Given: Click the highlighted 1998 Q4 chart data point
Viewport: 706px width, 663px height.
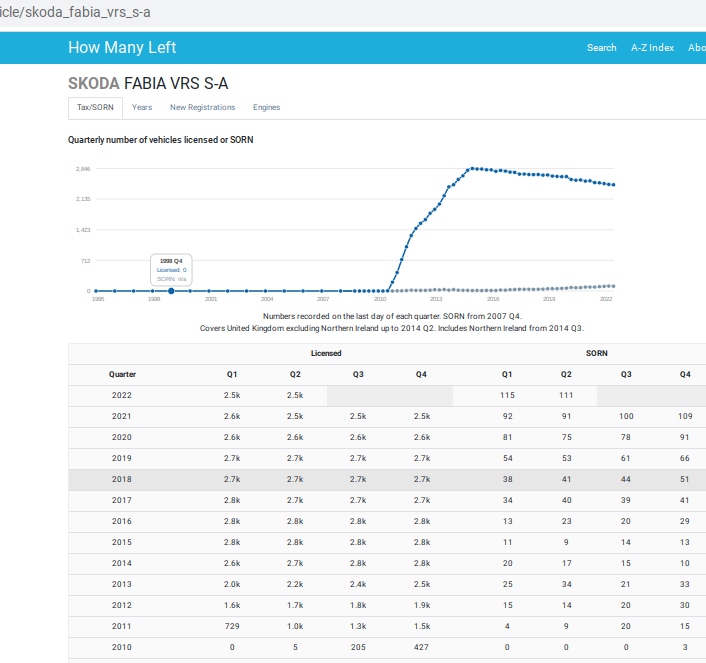Looking at the screenshot, I should pyautogui.click(x=171, y=291).
